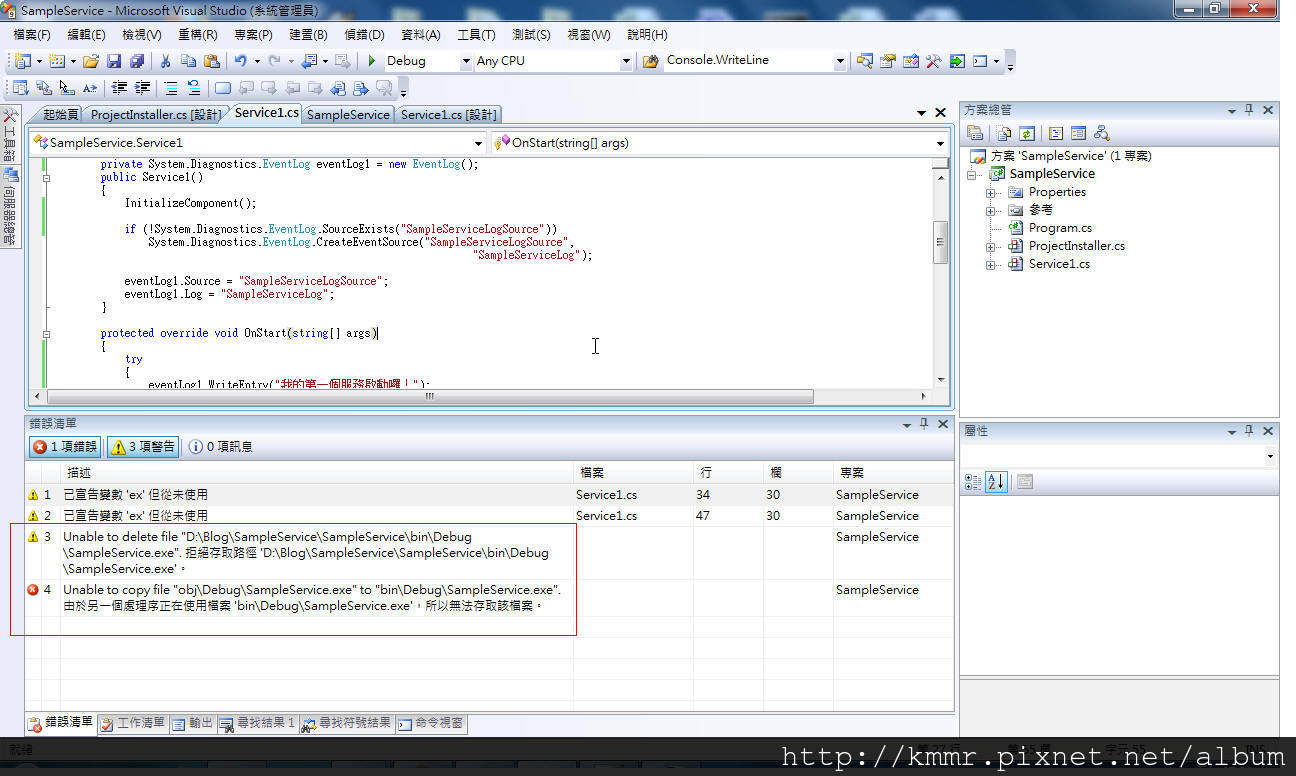Click the Properties icon in the 方案總管 toolbar
Image resolution: width=1296 pixels, height=776 pixels.
pyautogui.click(x=975, y=133)
